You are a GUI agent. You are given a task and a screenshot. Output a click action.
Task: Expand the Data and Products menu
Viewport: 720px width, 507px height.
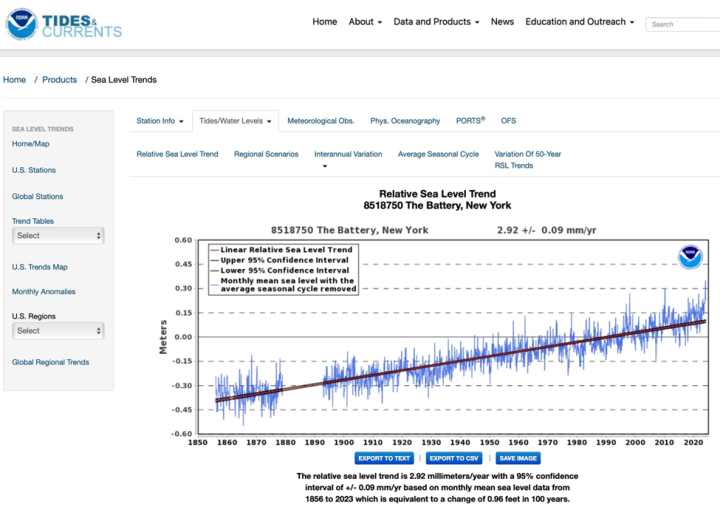[436, 22]
